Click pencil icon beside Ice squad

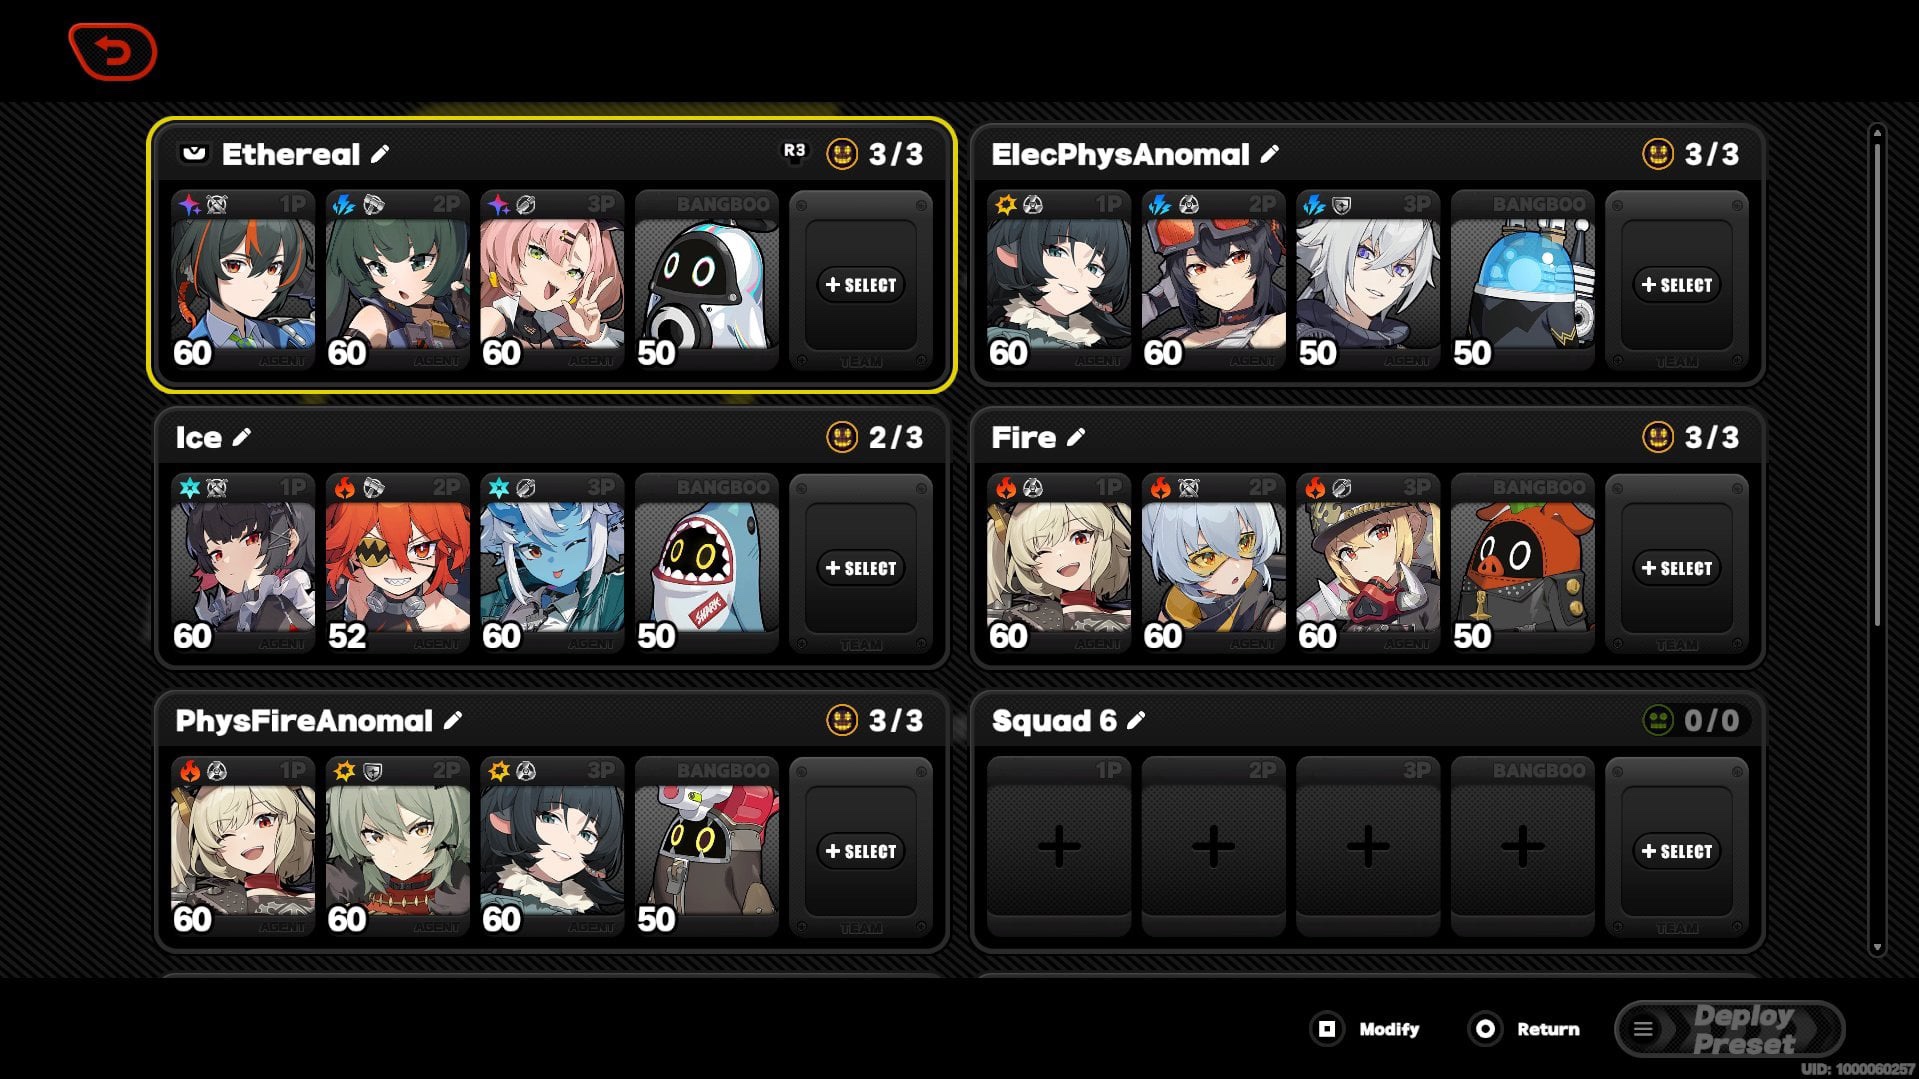[x=242, y=437]
